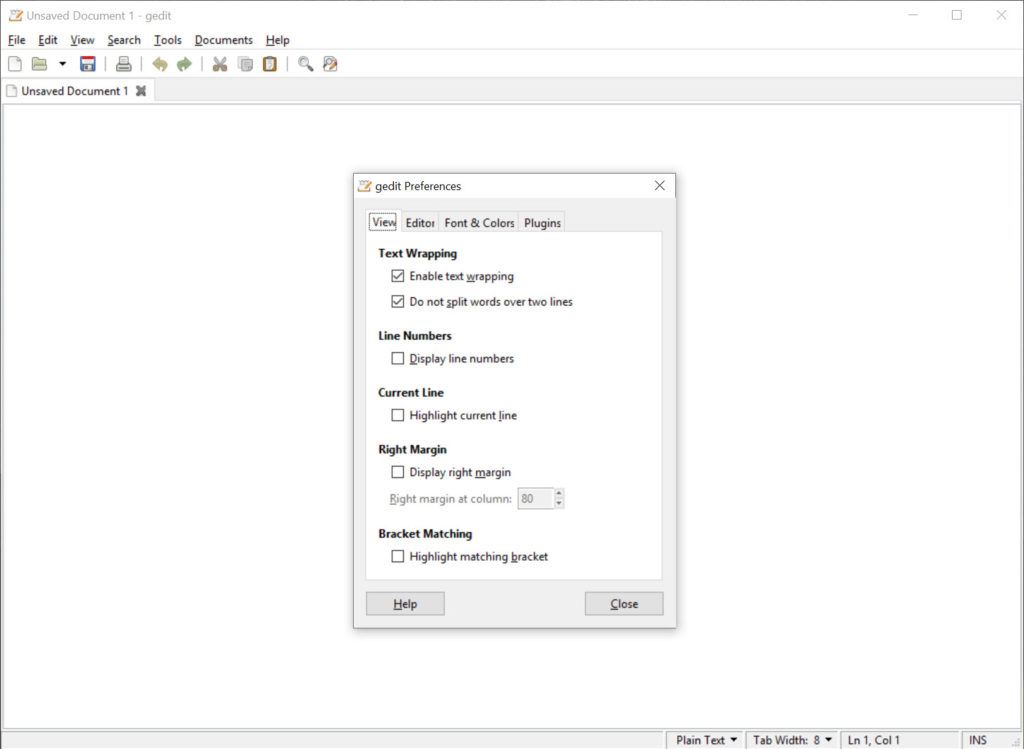Screen dimensions: 1024x749
Task: Click the gedit icon in Preferences title bar
Action: click(364, 185)
